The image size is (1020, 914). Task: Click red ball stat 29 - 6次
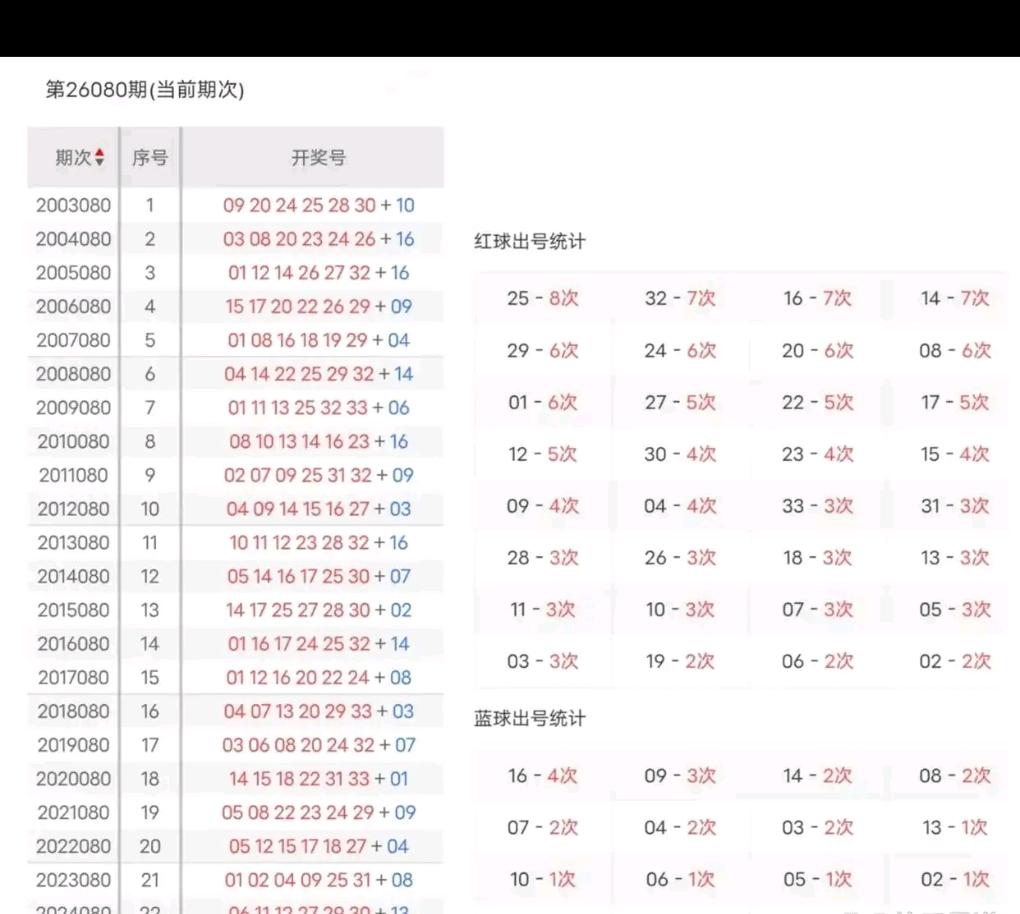[543, 351]
